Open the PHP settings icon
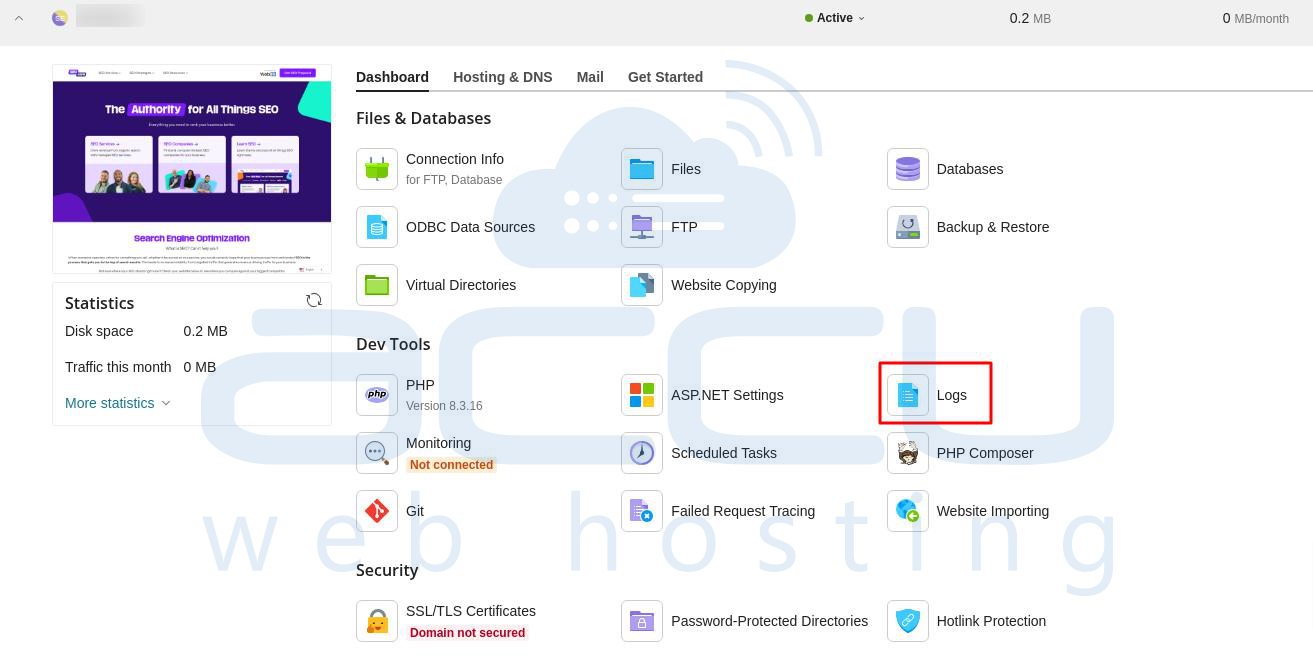1313x656 pixels. point(377,395)
